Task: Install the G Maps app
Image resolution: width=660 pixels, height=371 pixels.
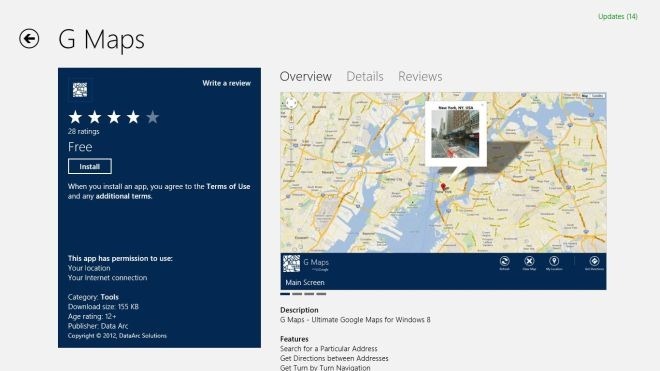Action: tap(90, 166)
